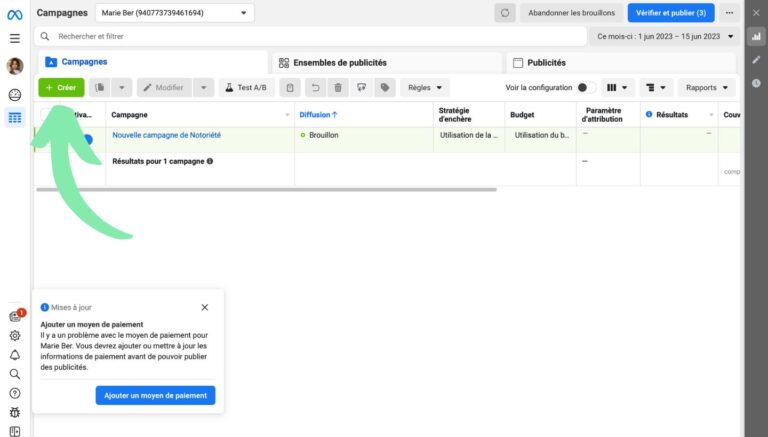Open notifications bell in sidebar
The image size is (768, 437).
(x=15, y=355)
